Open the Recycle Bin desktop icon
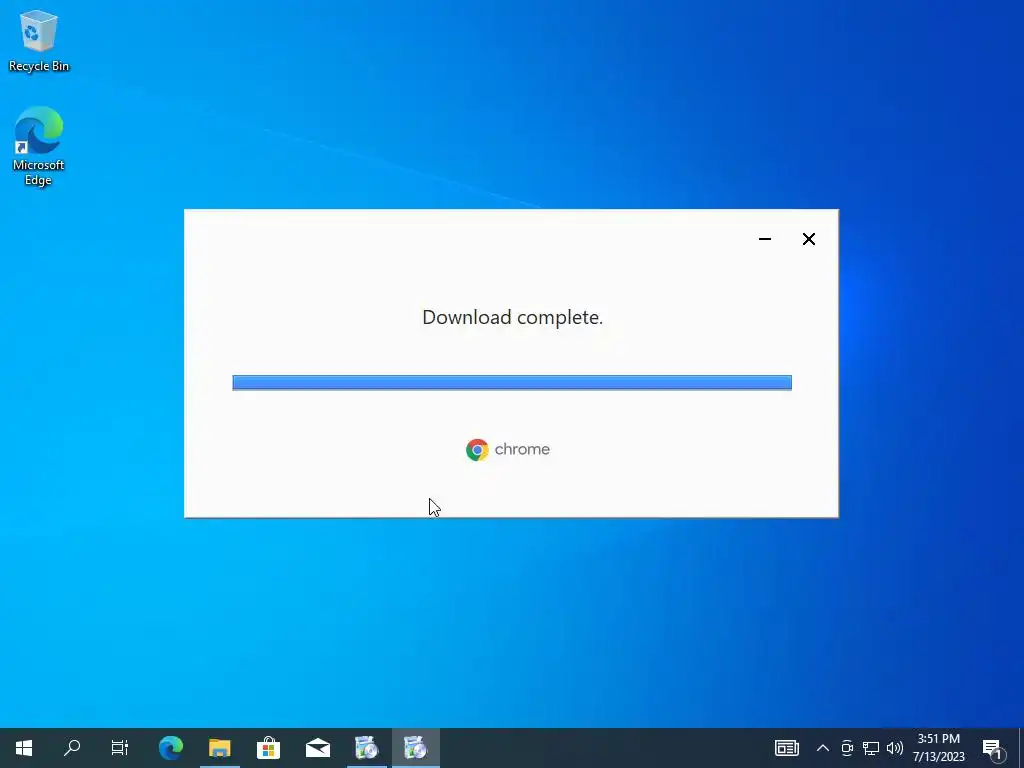The height and width of the screenshot is (768, 1024). [39, 40]
